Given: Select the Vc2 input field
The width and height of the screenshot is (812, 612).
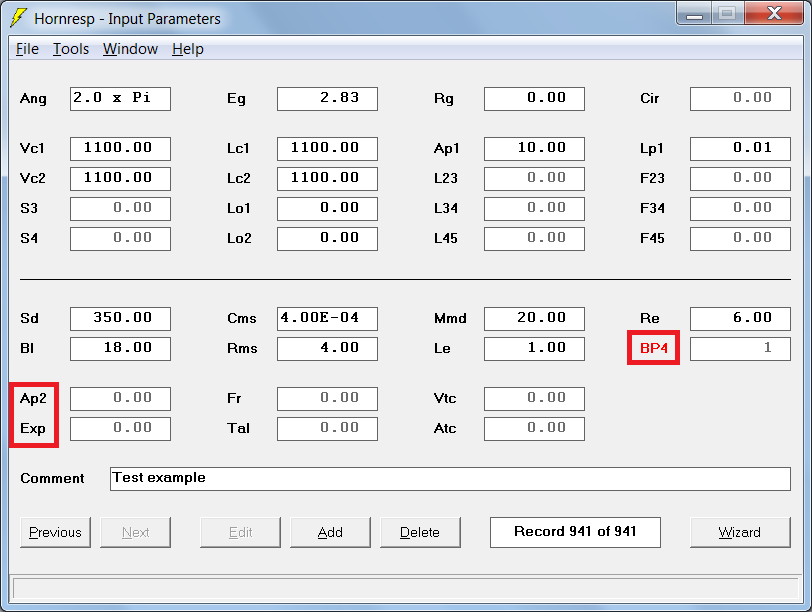Looking at the screenshot, I should (x=120, y=179).
